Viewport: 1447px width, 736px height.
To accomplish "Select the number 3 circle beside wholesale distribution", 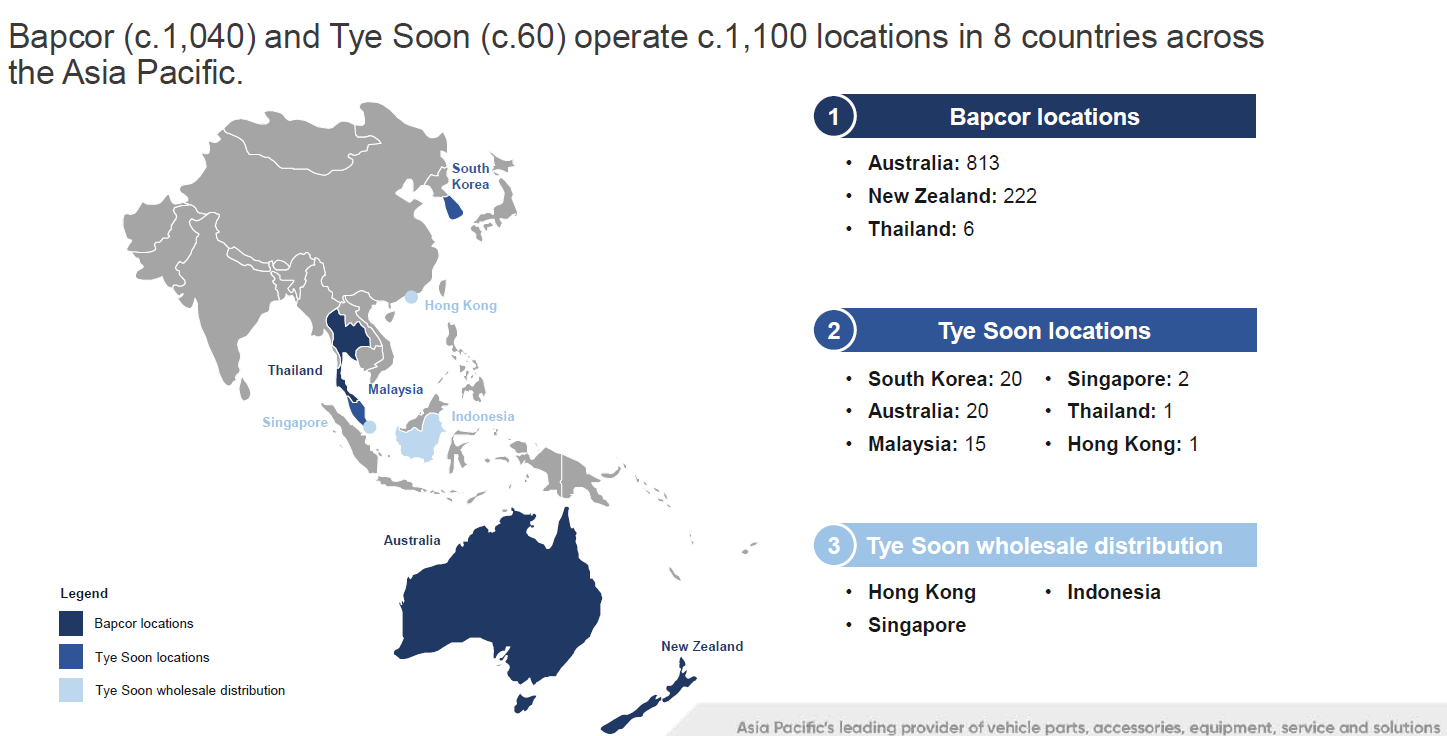I will [x=834, y=546].
